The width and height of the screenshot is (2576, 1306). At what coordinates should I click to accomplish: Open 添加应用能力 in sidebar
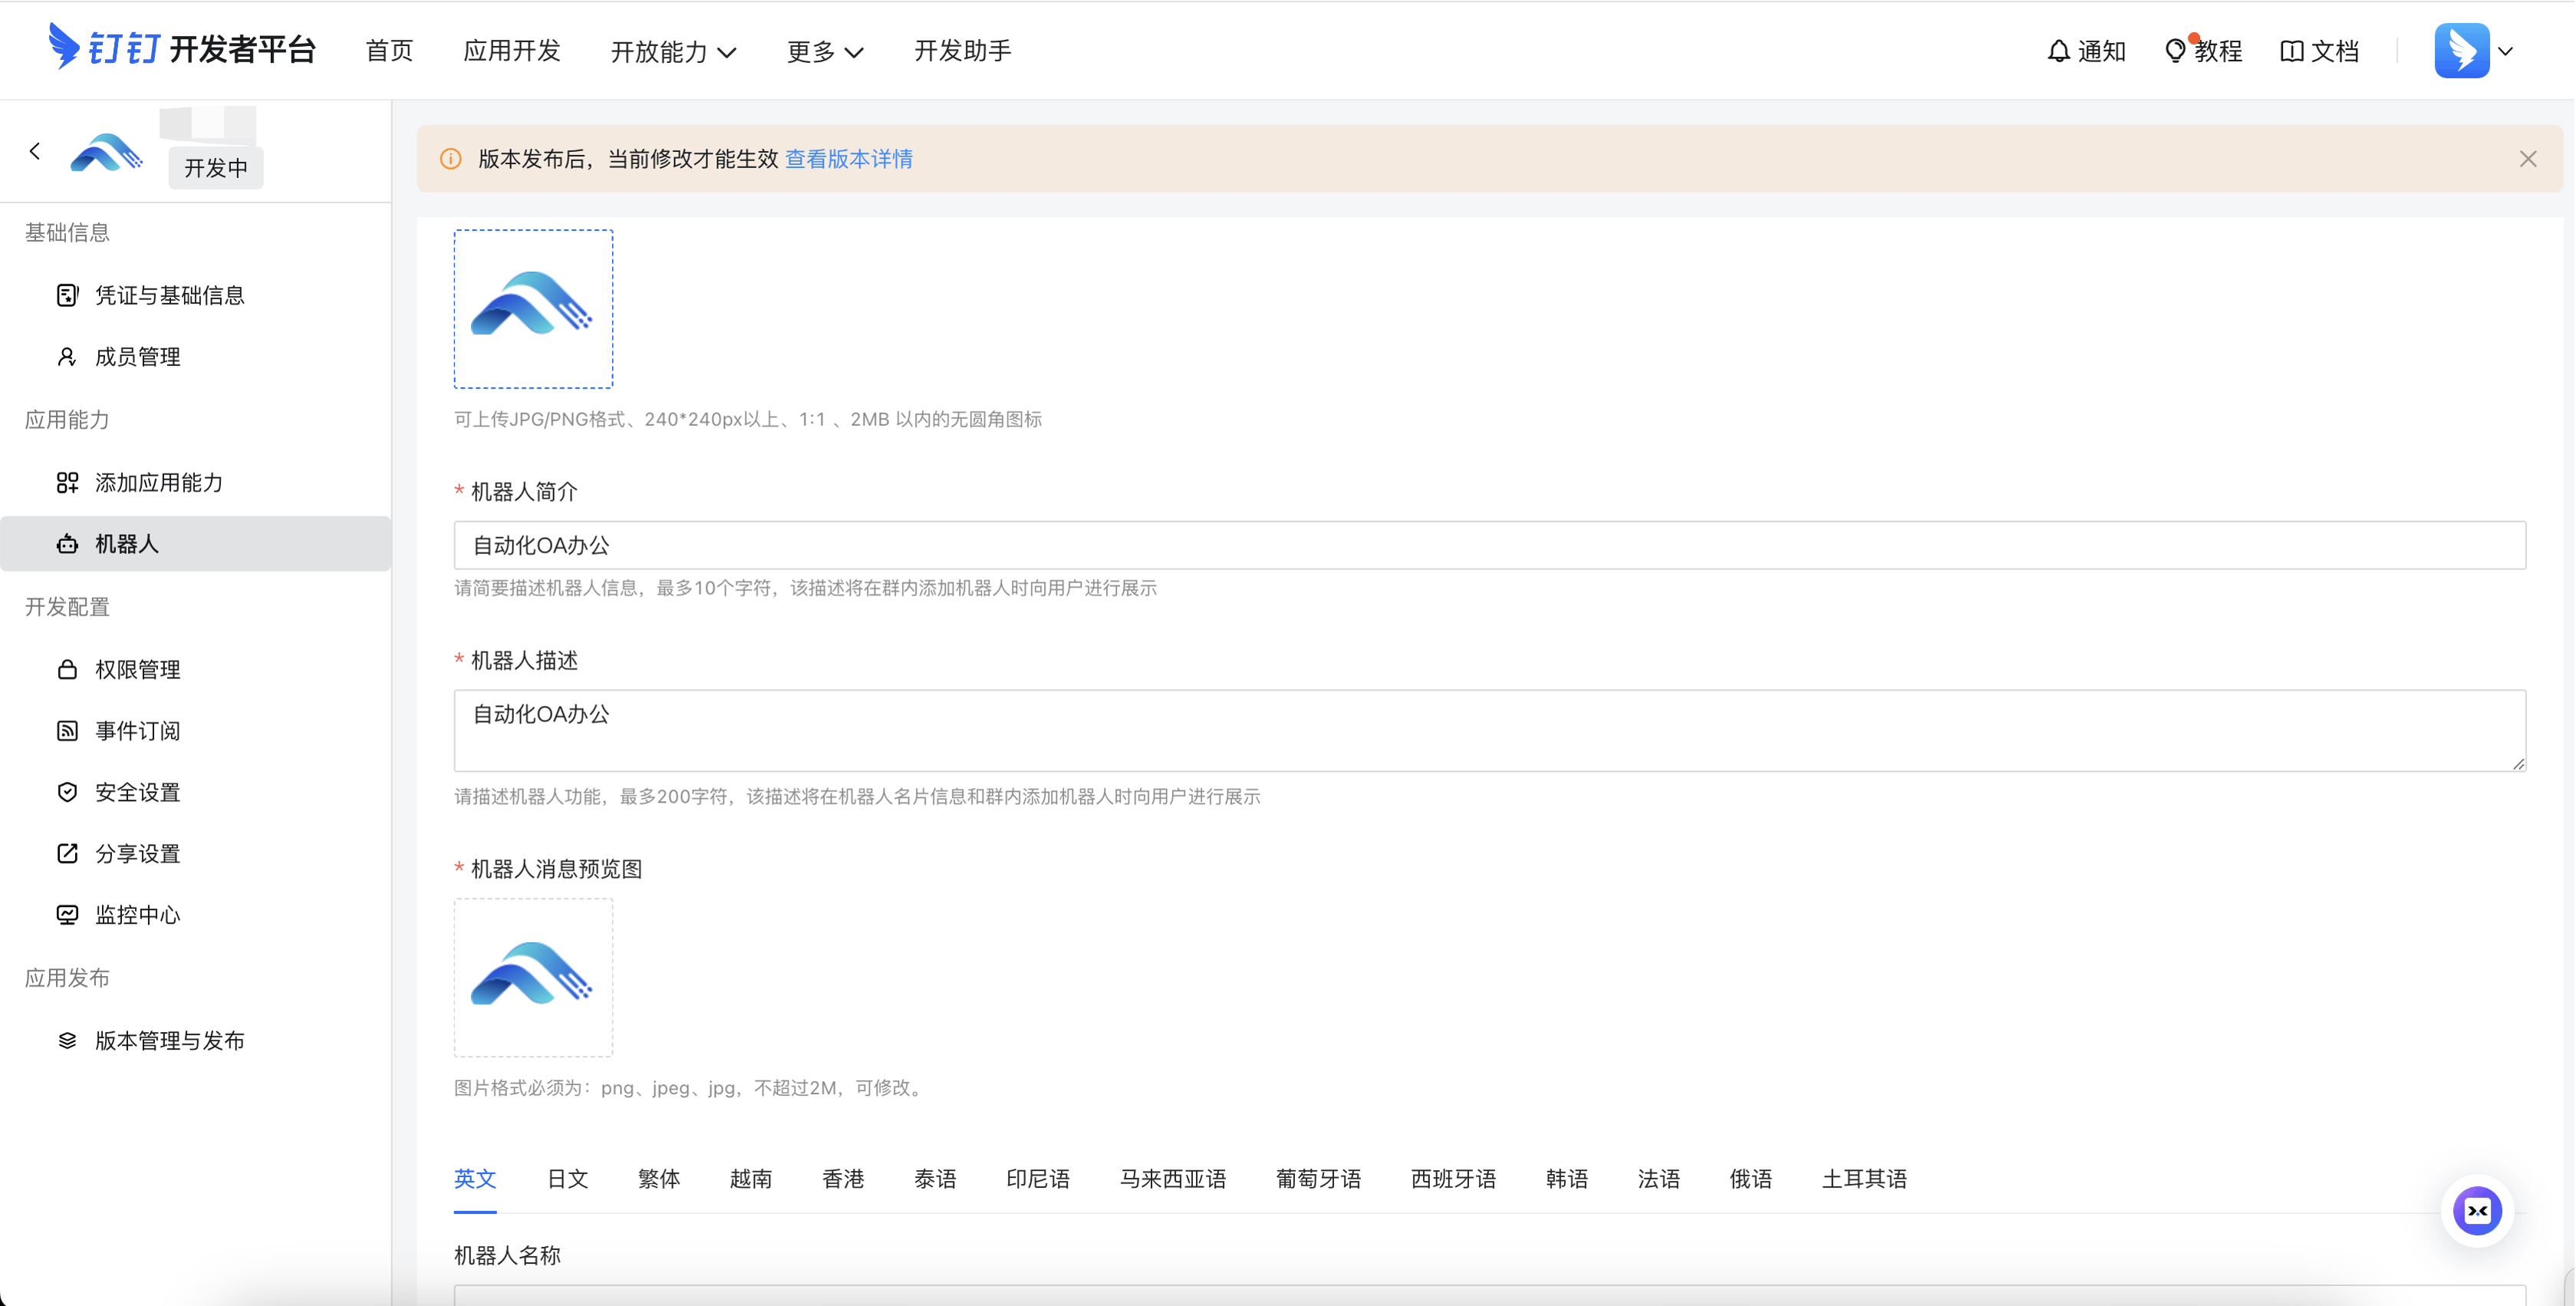point(161,482)
